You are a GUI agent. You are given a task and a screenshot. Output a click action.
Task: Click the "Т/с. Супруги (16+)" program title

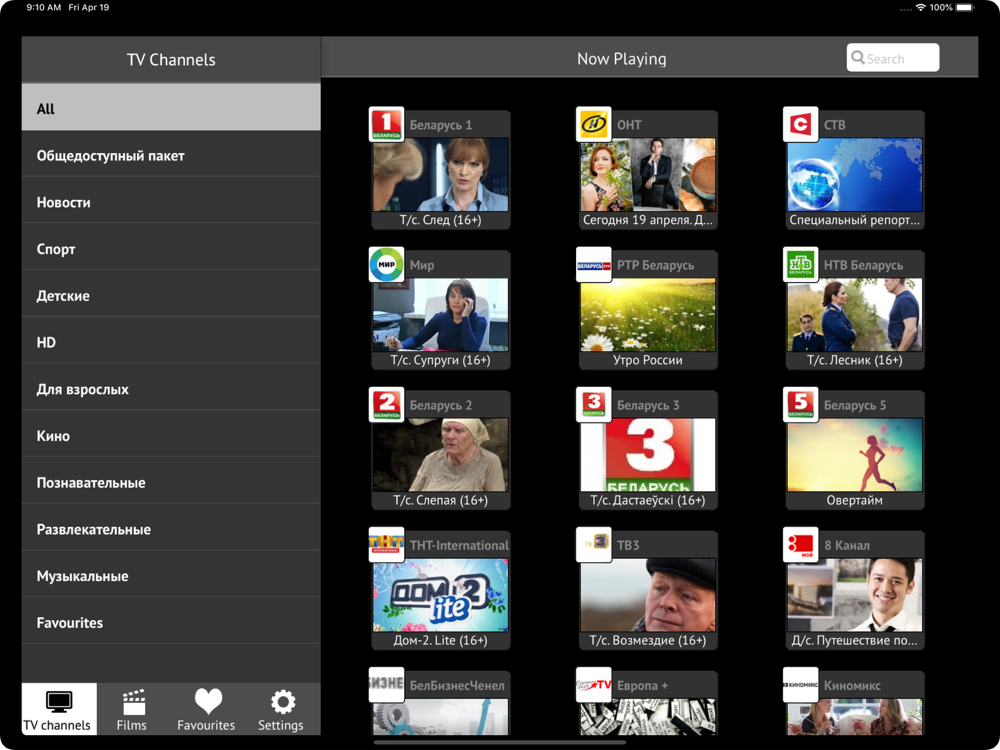point(441,360)
